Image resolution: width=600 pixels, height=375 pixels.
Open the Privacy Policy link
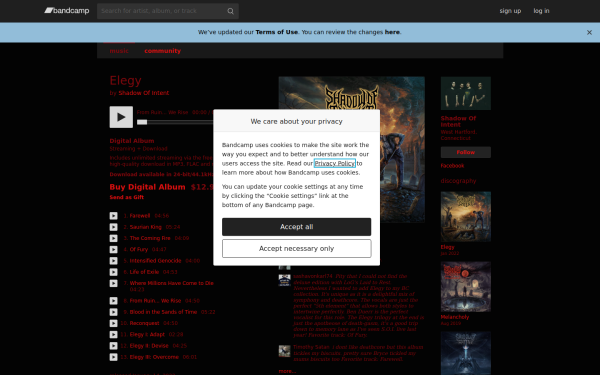pos(334,163)
